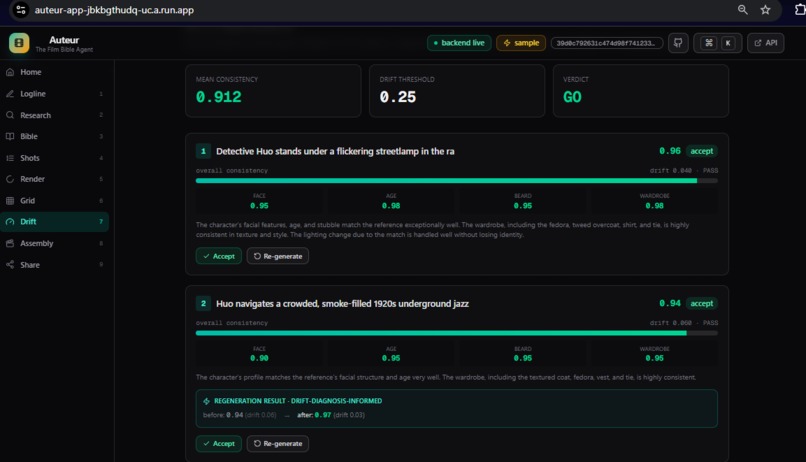Click shot 2 title Huo navigates
This screenshot has width=806, height=462.
342,304
